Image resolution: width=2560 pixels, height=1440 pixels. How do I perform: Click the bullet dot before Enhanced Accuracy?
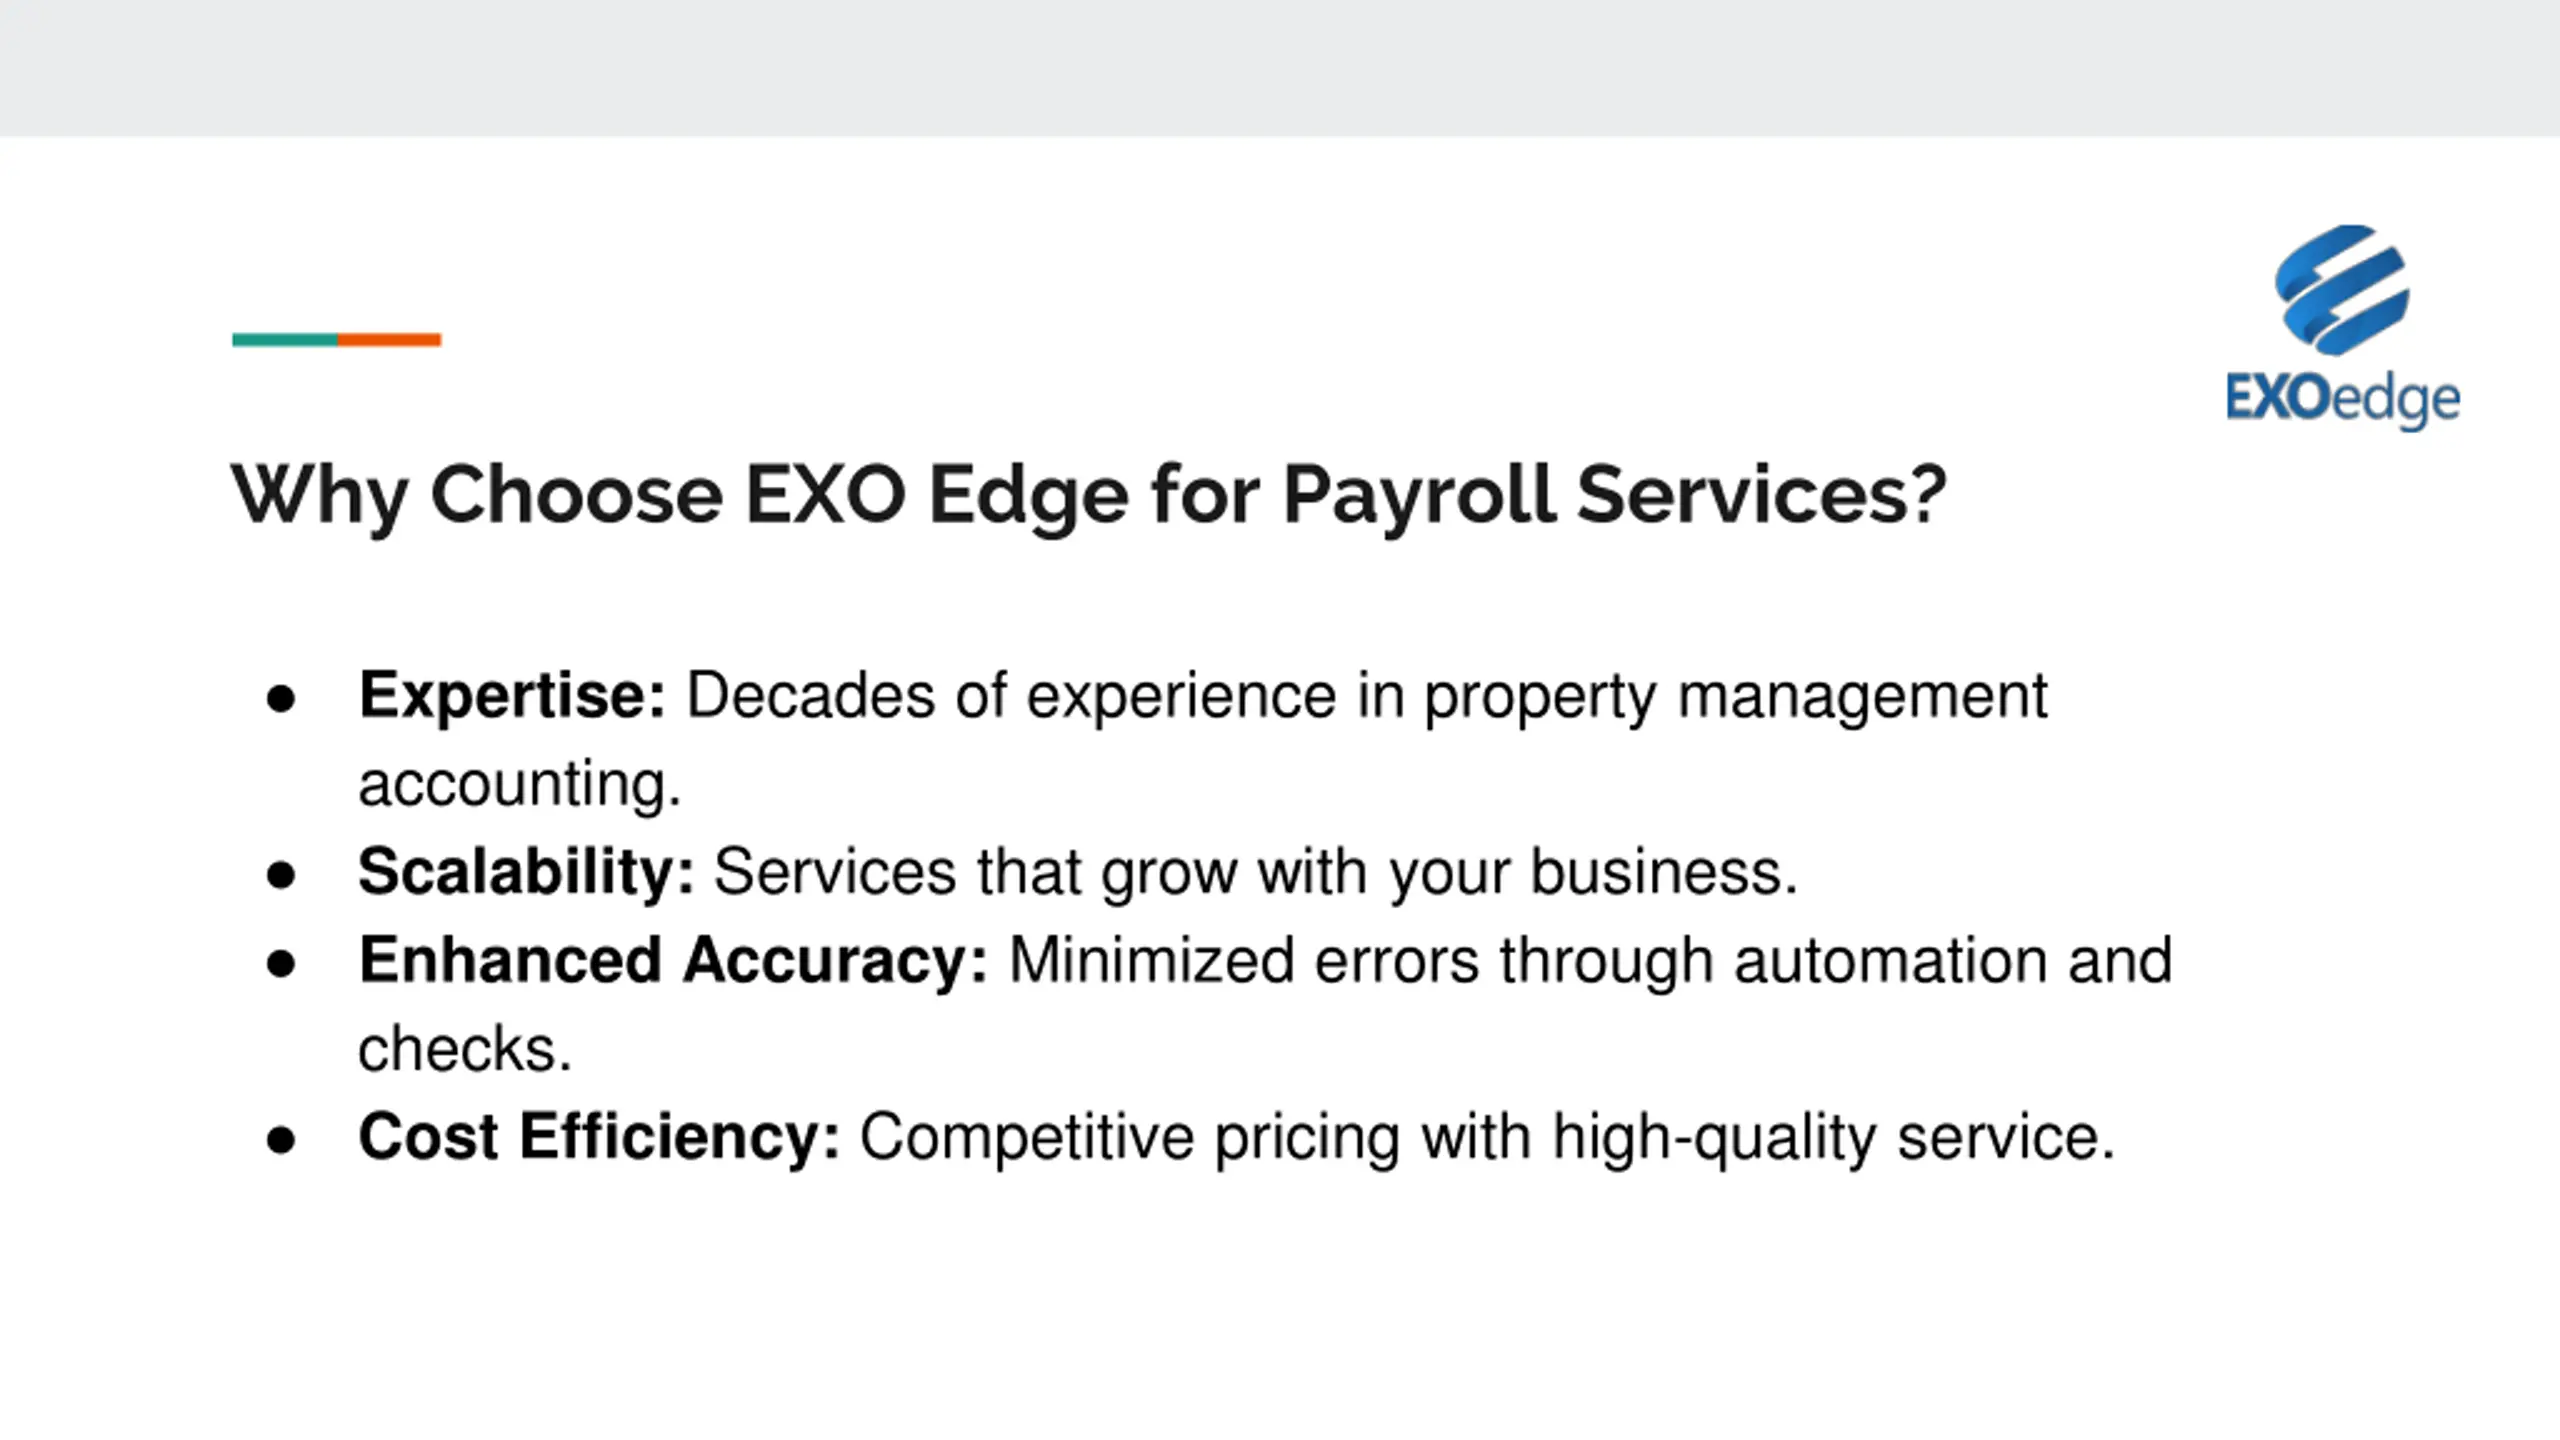click(x=281, y=962)
